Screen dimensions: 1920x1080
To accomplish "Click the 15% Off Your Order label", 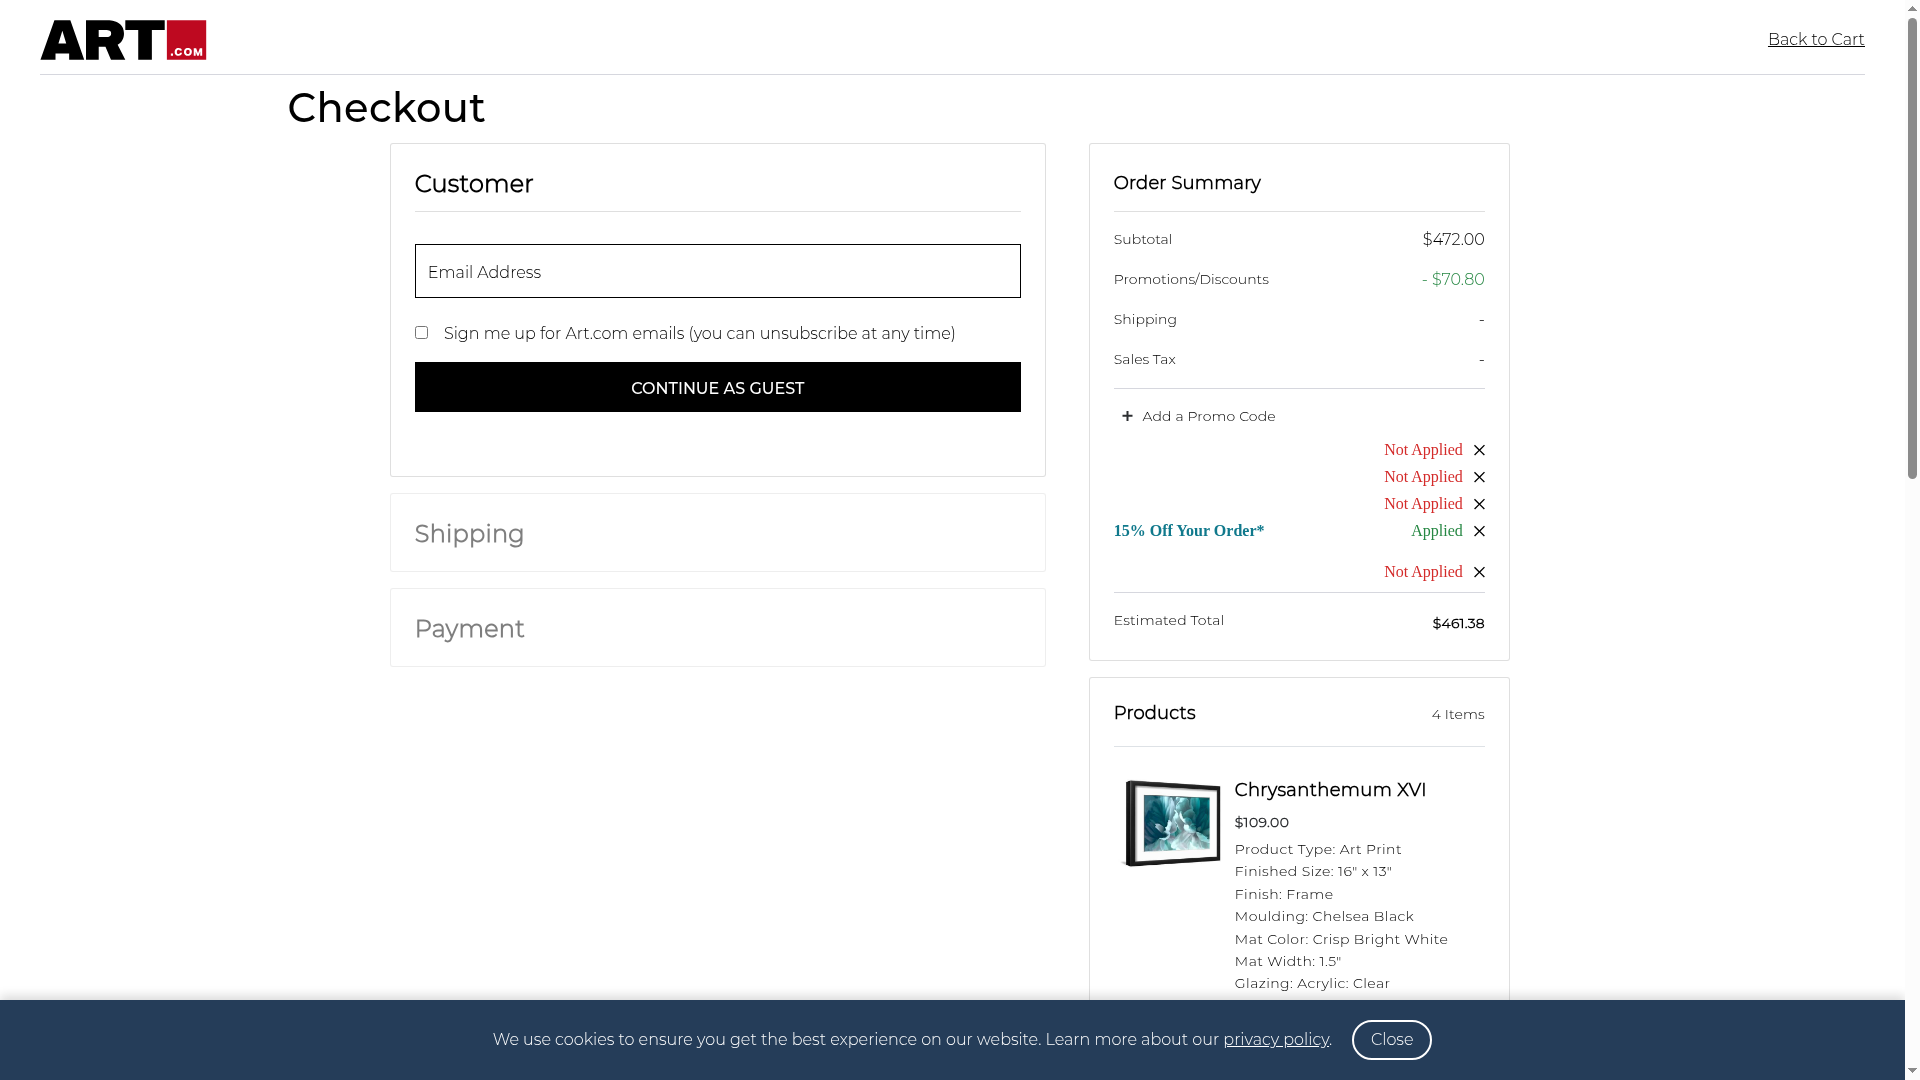I will pyautogui.click(x=1188, y=531).
